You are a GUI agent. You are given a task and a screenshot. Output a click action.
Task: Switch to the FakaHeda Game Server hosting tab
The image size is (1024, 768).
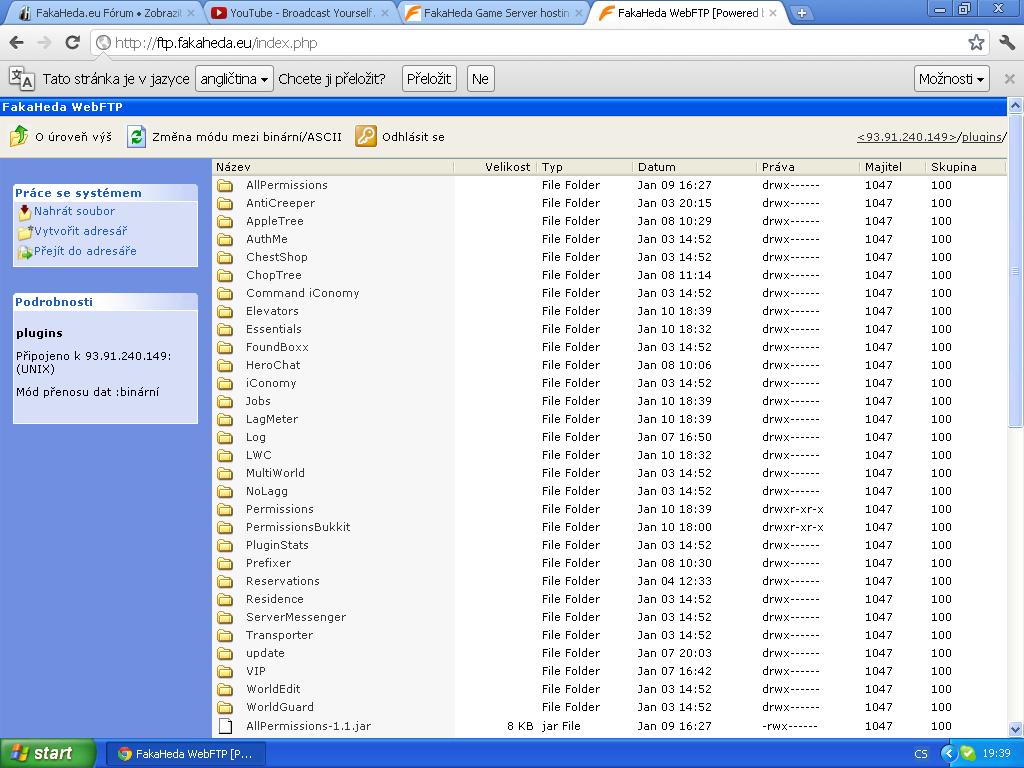pyautogui.click(x=494, y=13)
